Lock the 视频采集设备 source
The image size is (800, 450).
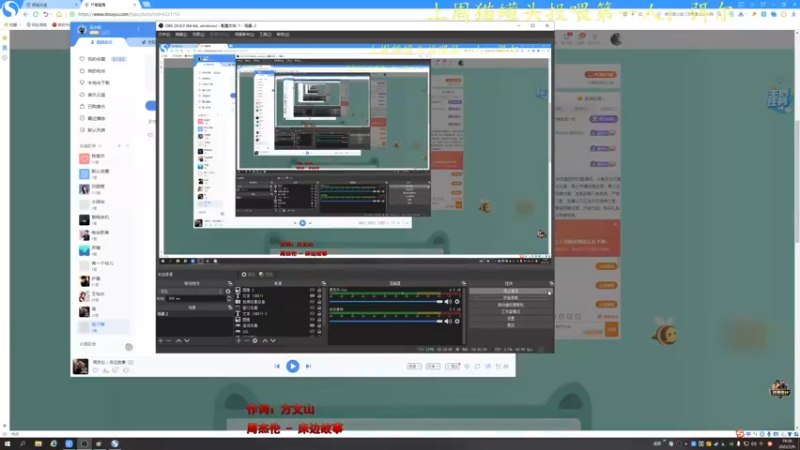(319, 302)
